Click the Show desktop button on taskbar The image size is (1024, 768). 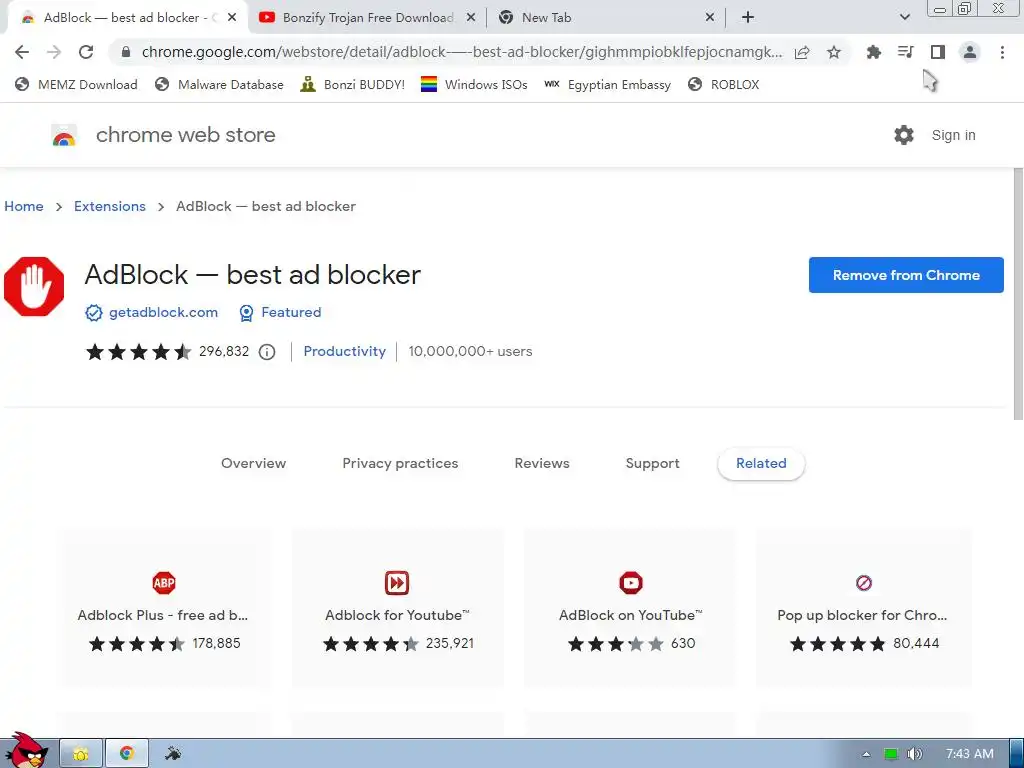[x=1016, y=754]
